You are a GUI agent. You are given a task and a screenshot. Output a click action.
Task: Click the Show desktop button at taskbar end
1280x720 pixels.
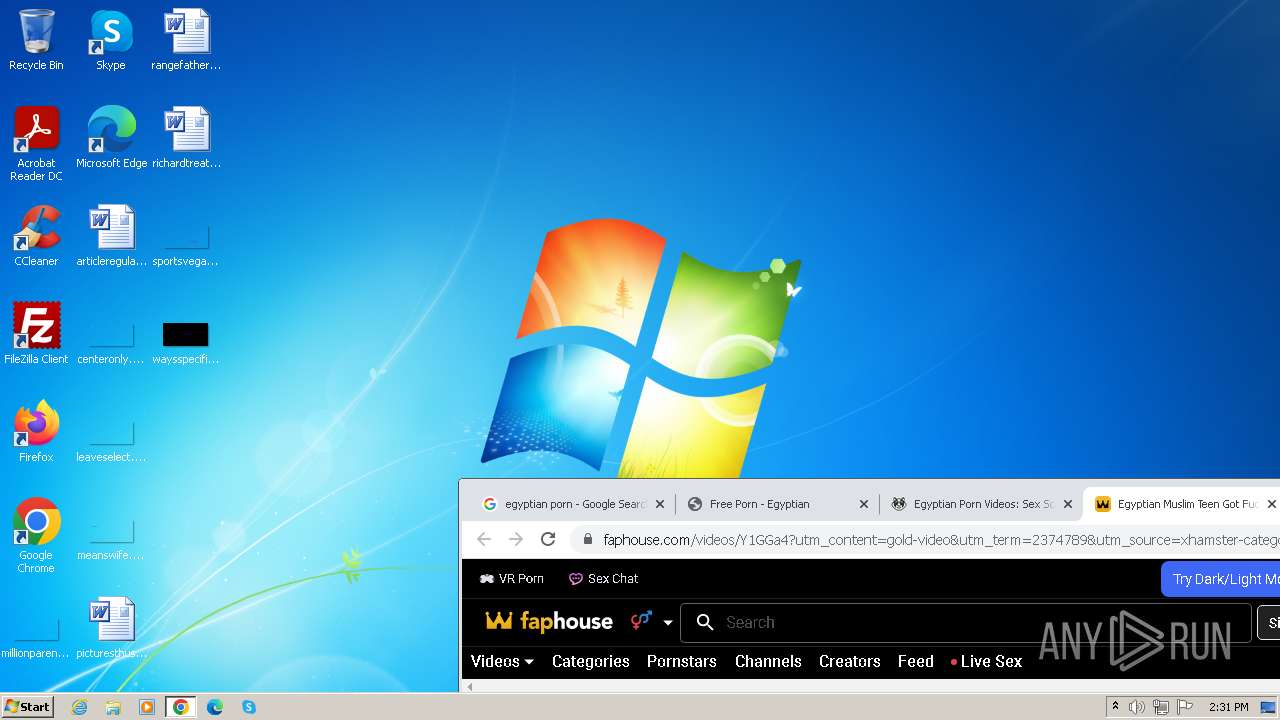pos(1270,707)
